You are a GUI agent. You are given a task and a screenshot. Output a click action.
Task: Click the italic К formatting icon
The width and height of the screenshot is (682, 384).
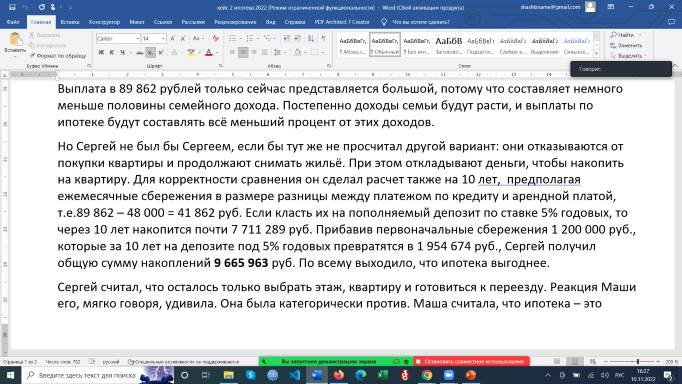tap(111, 53)
